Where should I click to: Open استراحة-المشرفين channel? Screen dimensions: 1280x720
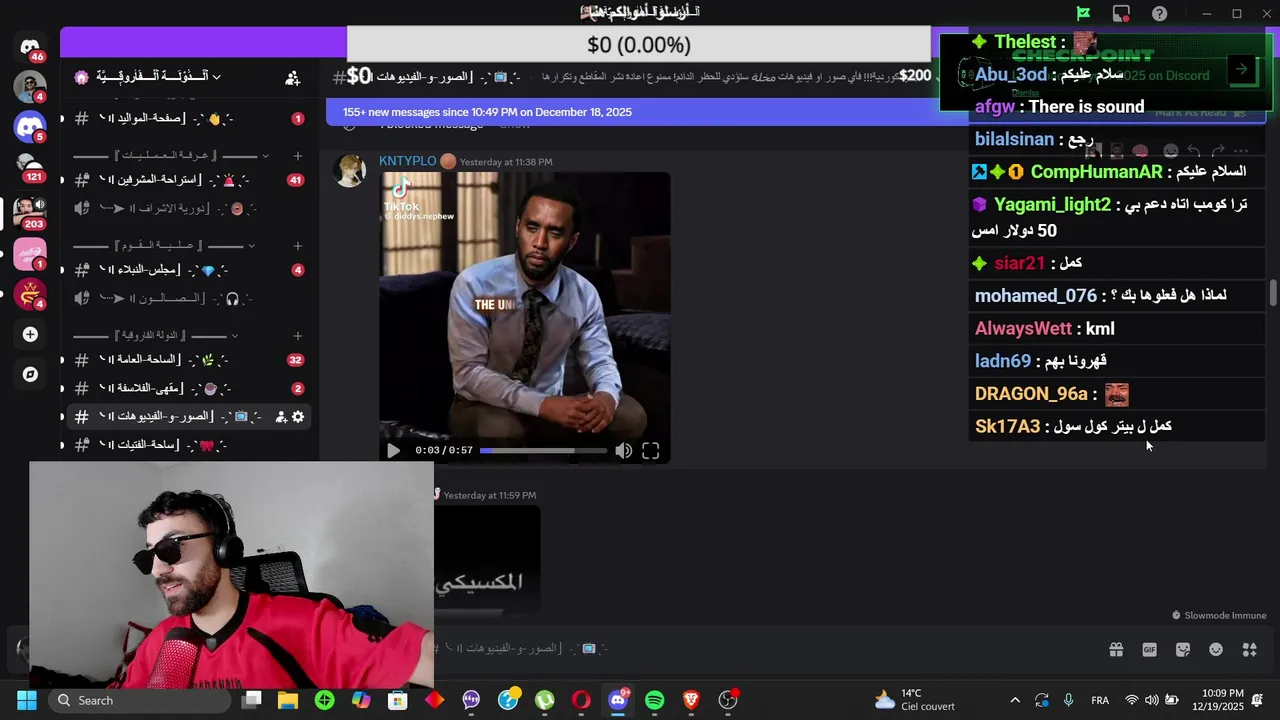(189, 180)
